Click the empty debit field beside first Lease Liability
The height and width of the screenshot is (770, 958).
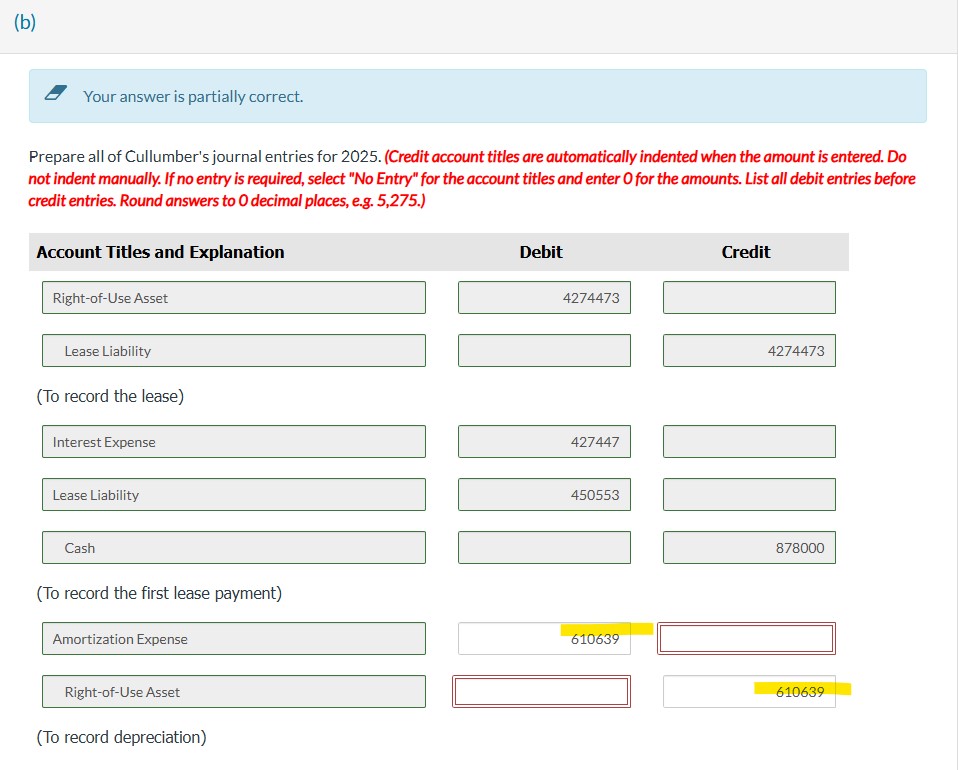[544, 351]
